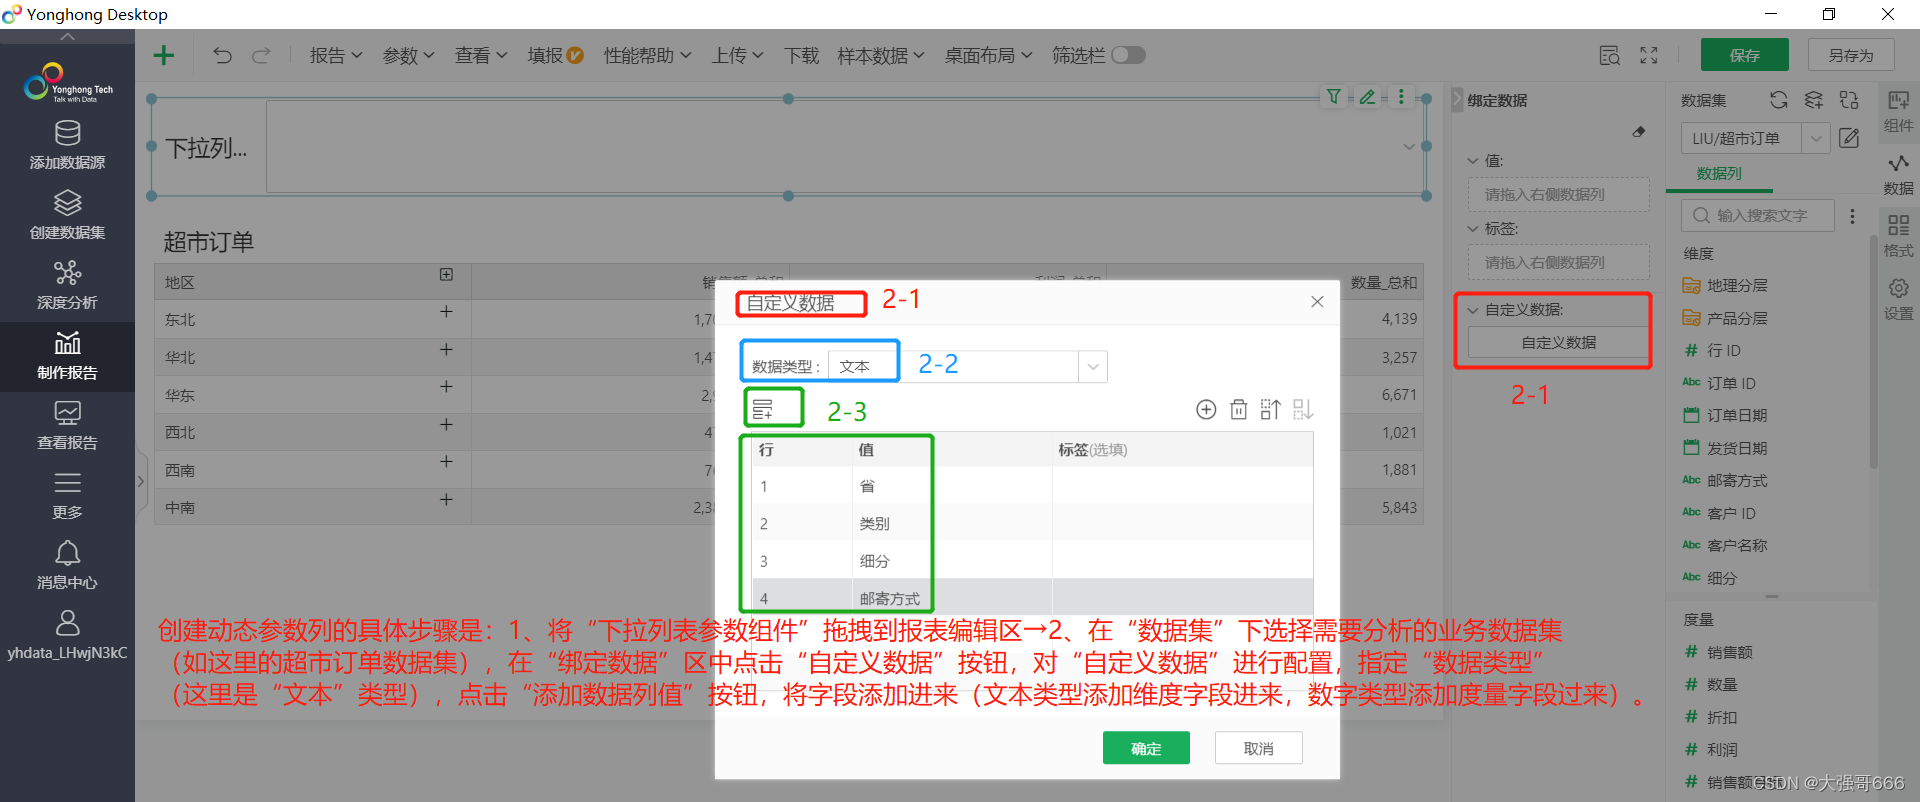Click the sort ascending icon in dialog
Screen dimensions: 1920x802
click(x=1270, y=409)
